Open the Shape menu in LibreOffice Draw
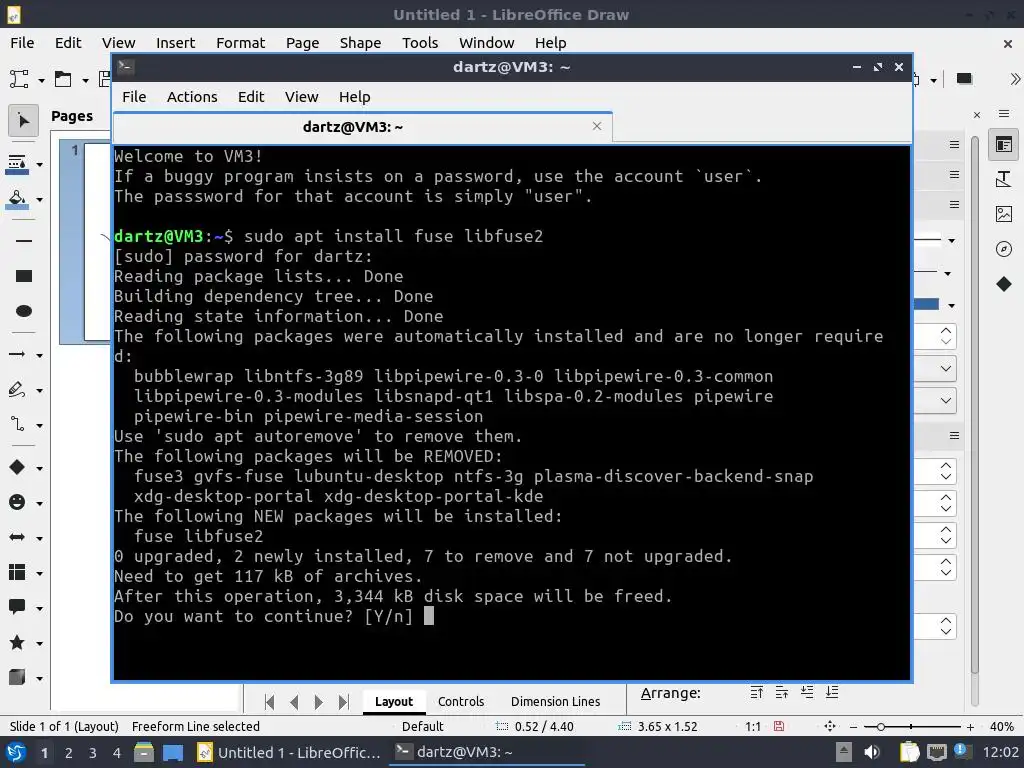 [360, 43]
